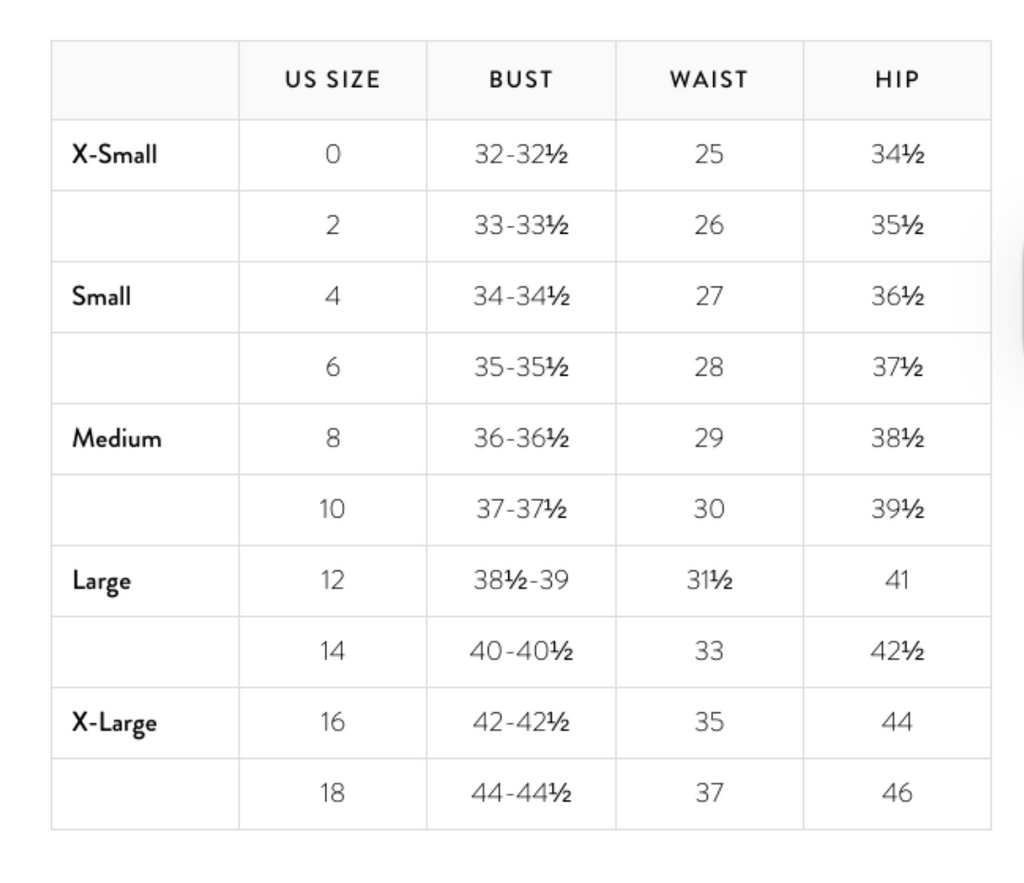Select the bust range 42-42½ cell
Viewport: 1024px width, 883px height.
coord(521,723)
